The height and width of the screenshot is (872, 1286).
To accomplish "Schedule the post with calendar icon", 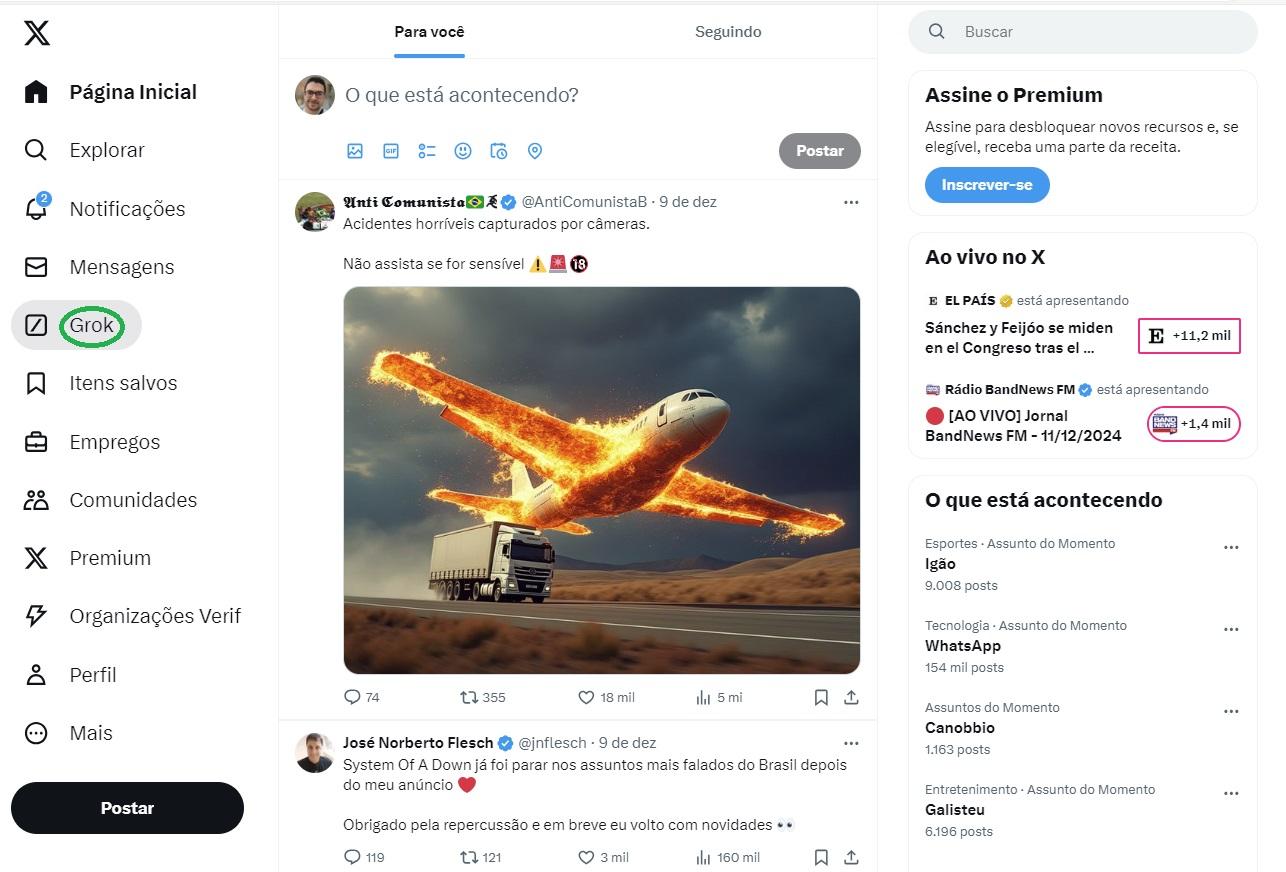I will pyautogui.click(x=499, y=151).
